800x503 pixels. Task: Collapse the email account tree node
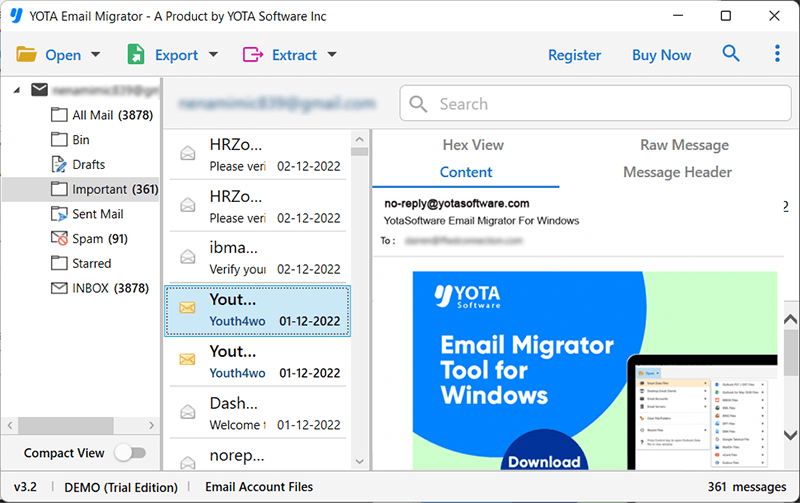16,90
